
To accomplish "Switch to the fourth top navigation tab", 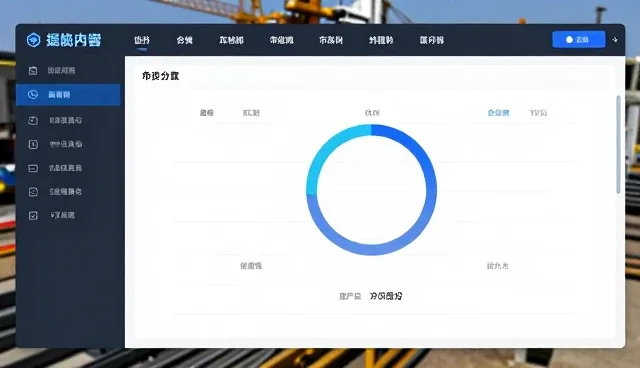I will (x=282, y=40).
